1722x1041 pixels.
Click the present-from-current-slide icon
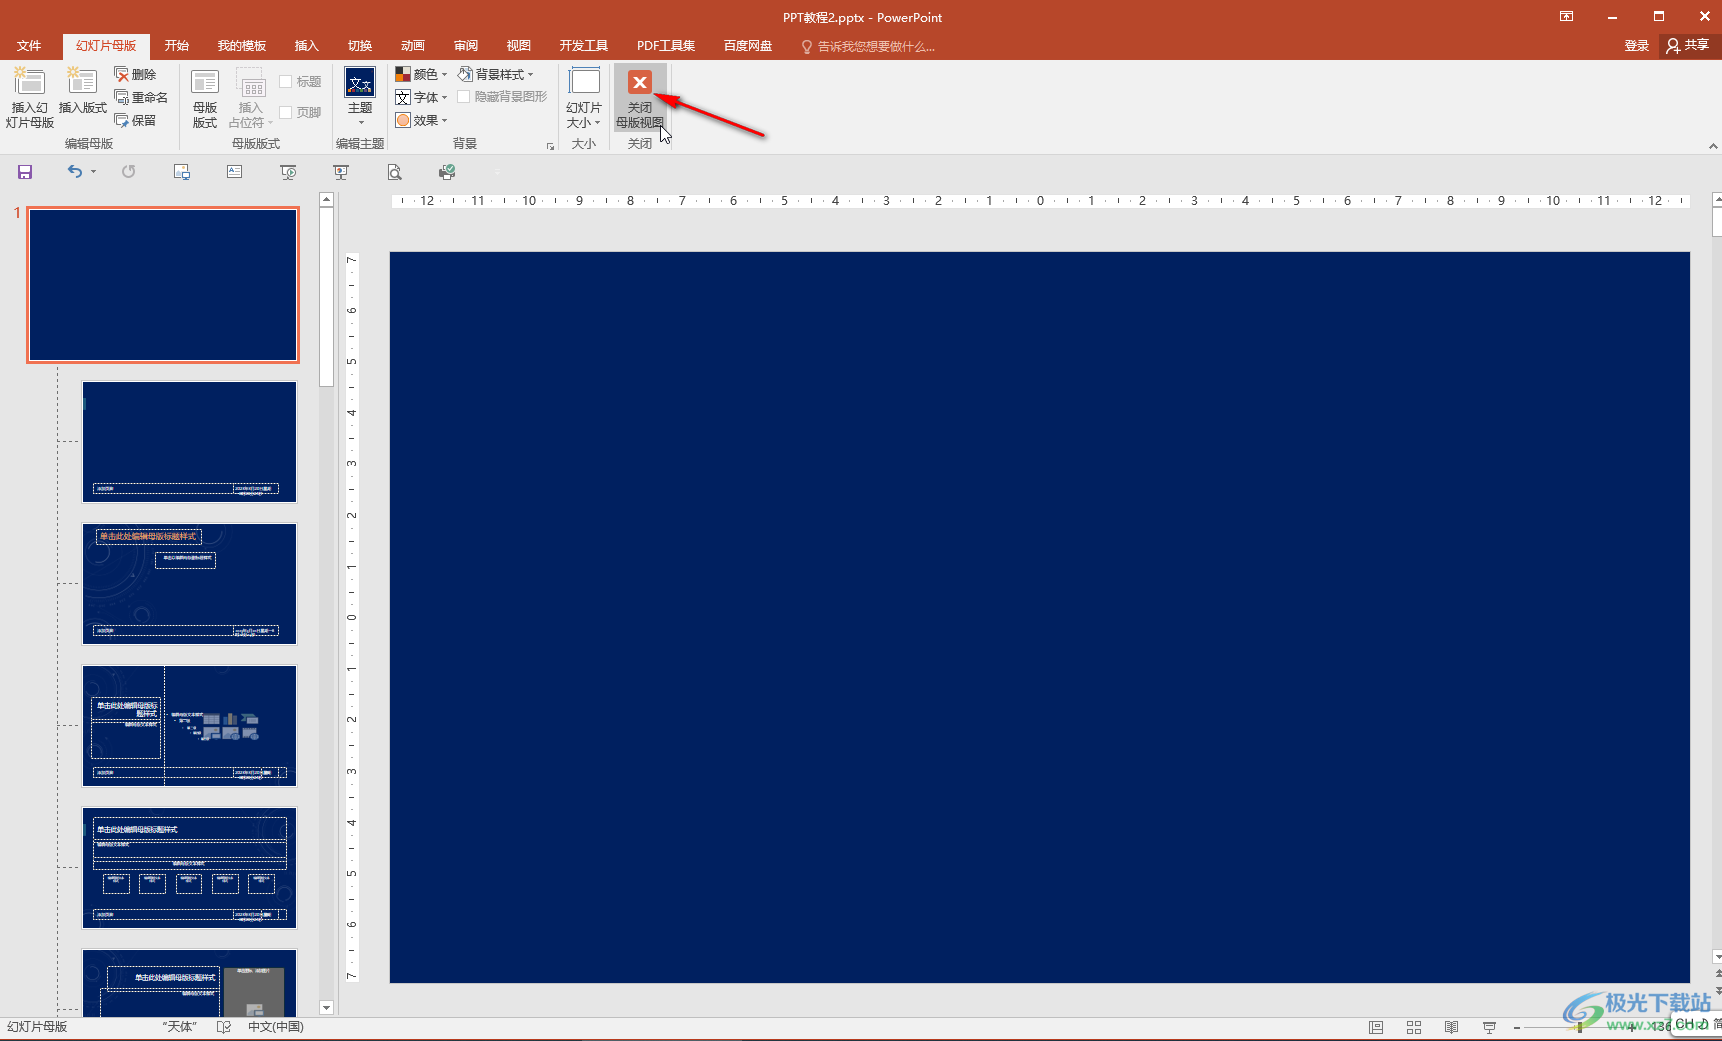pos(341,172)
